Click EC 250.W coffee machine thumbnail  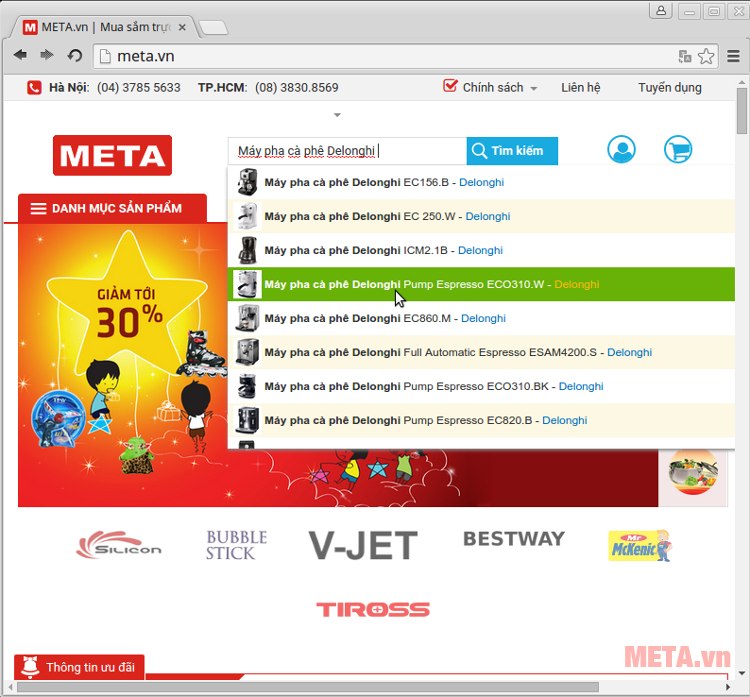click(247, 216)
